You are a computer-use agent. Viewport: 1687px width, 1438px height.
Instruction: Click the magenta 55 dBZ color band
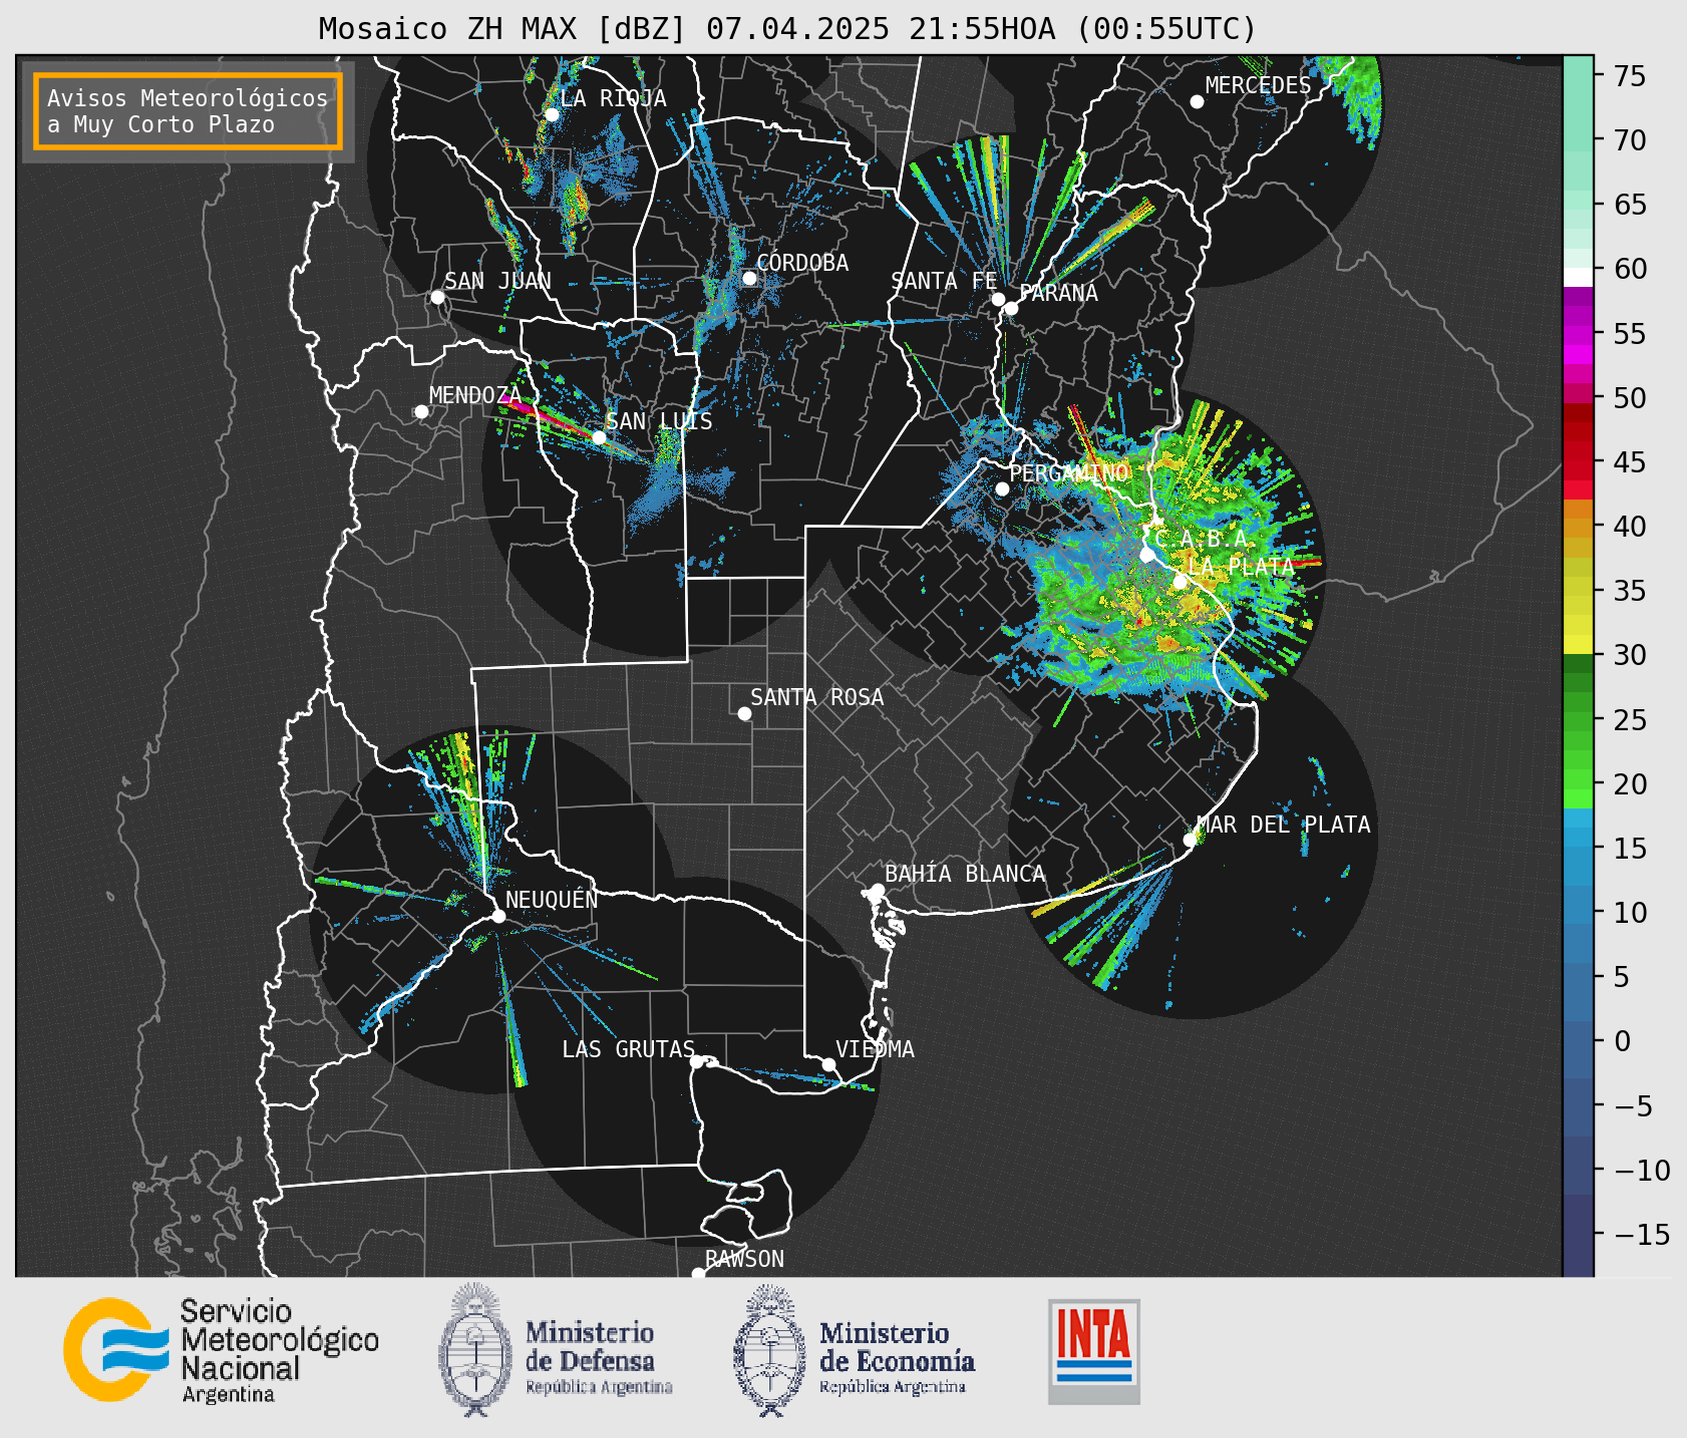pyautogui.click(x=1578, y=335)
